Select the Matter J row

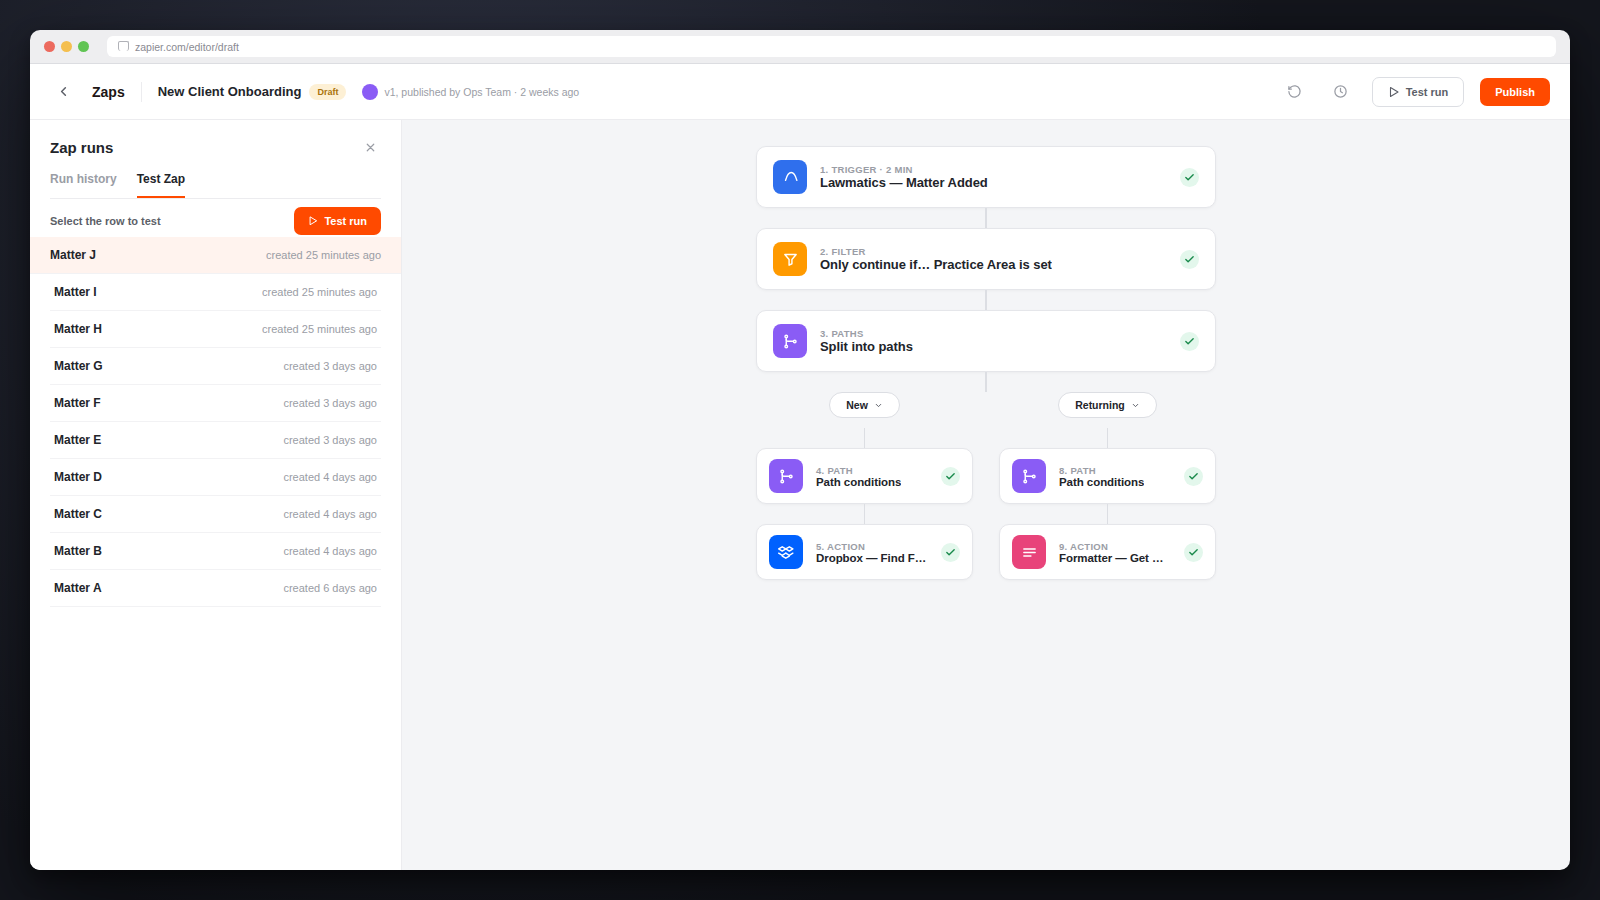(x=215, y=255)
